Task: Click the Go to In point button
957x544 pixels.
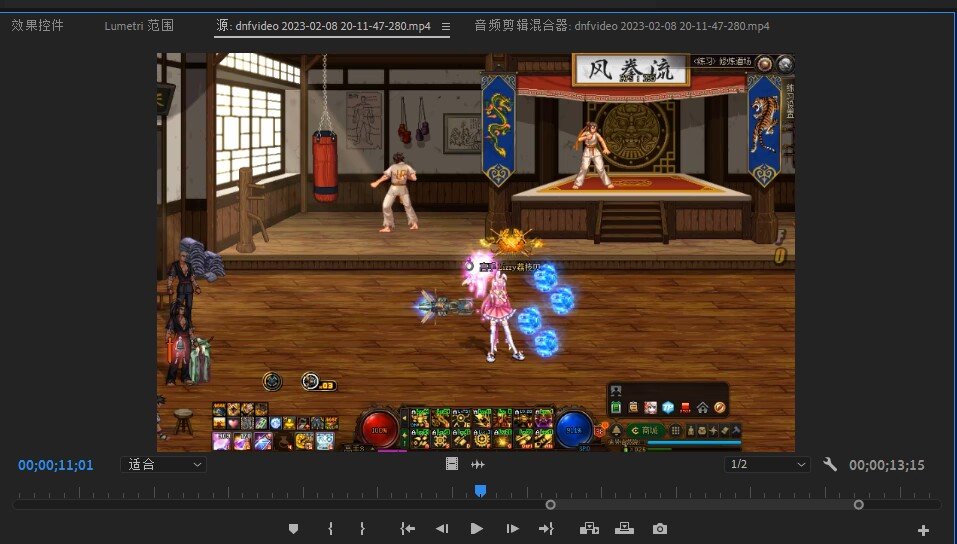Action: pyautogui.click(x=407, y=529)
